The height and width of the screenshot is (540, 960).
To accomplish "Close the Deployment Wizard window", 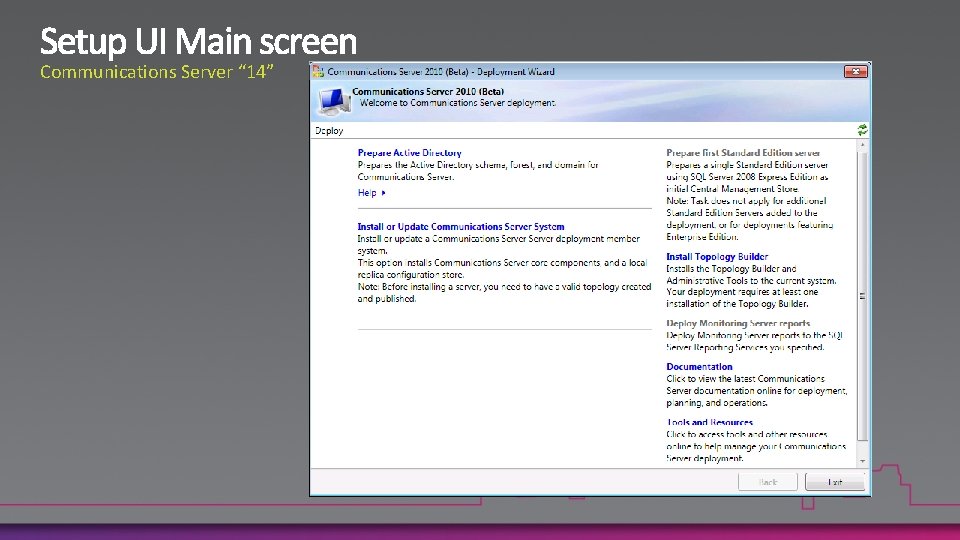I will (855, 72).
